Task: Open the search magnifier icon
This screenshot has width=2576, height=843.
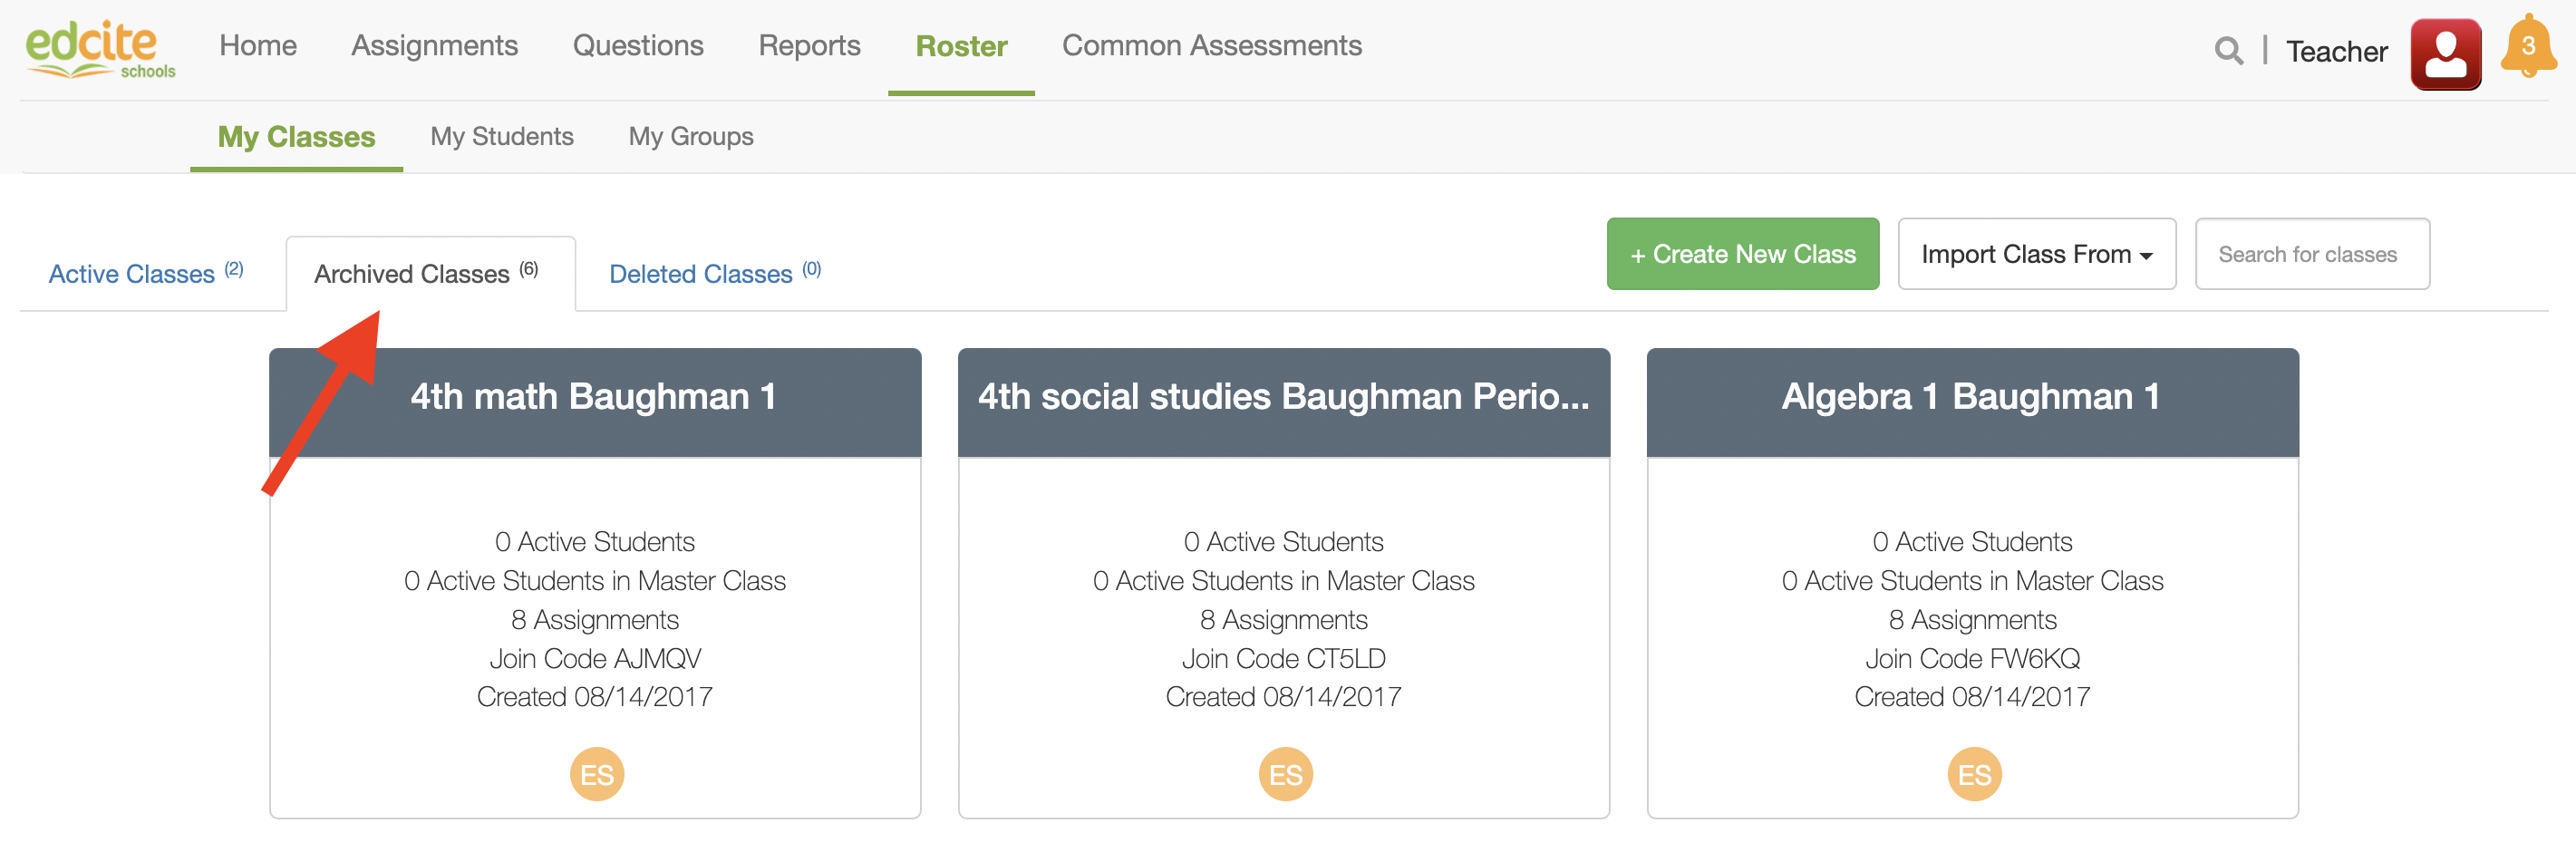Action: [2227, 51]
